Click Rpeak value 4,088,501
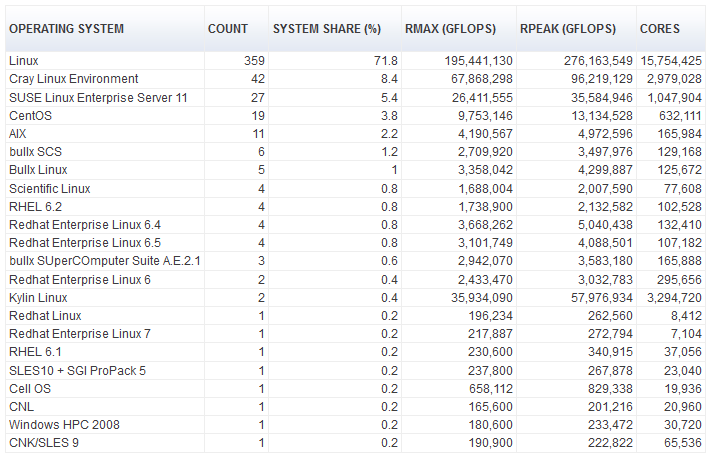The height and width of the screenshot is (460, 713). 605,243
